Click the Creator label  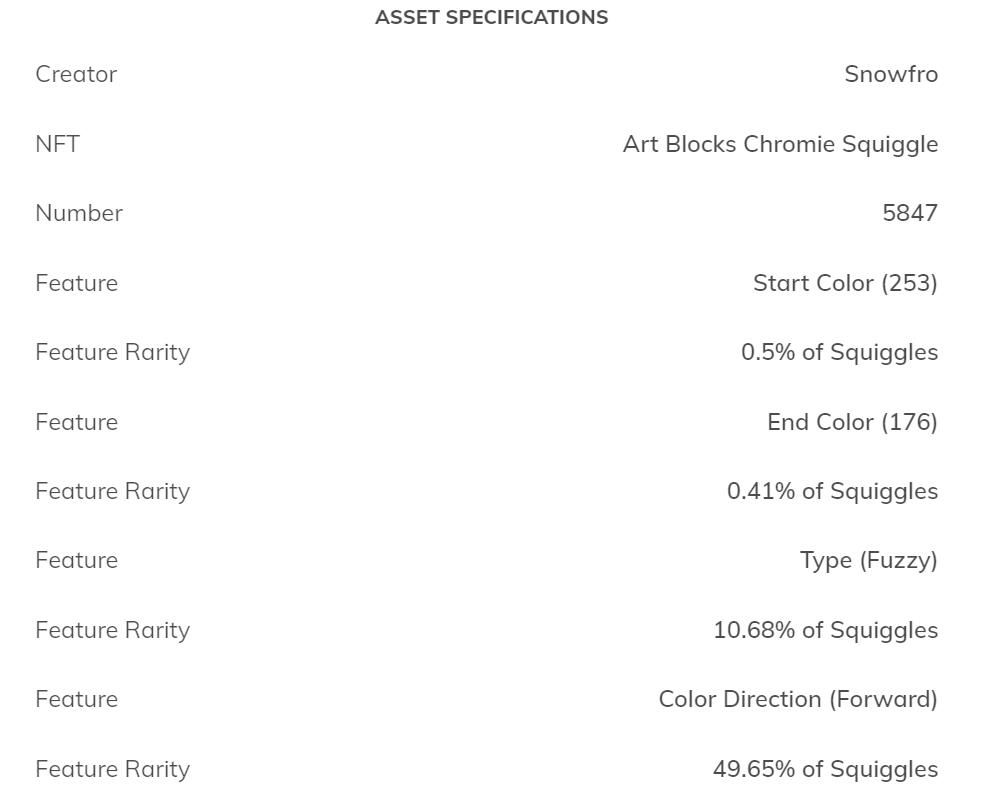point(76,74)
